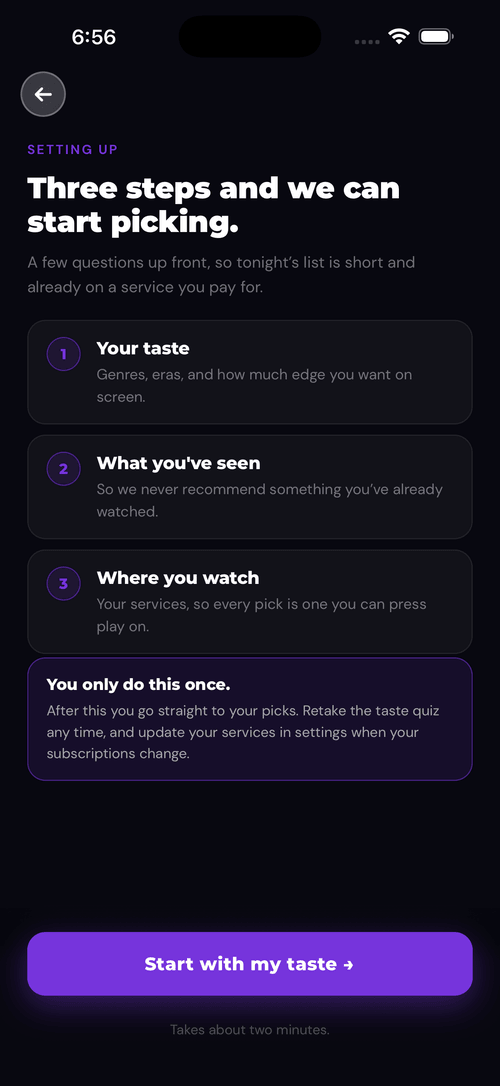
Task: Go back using the arrow button
Action: click(x=43, y=94)
